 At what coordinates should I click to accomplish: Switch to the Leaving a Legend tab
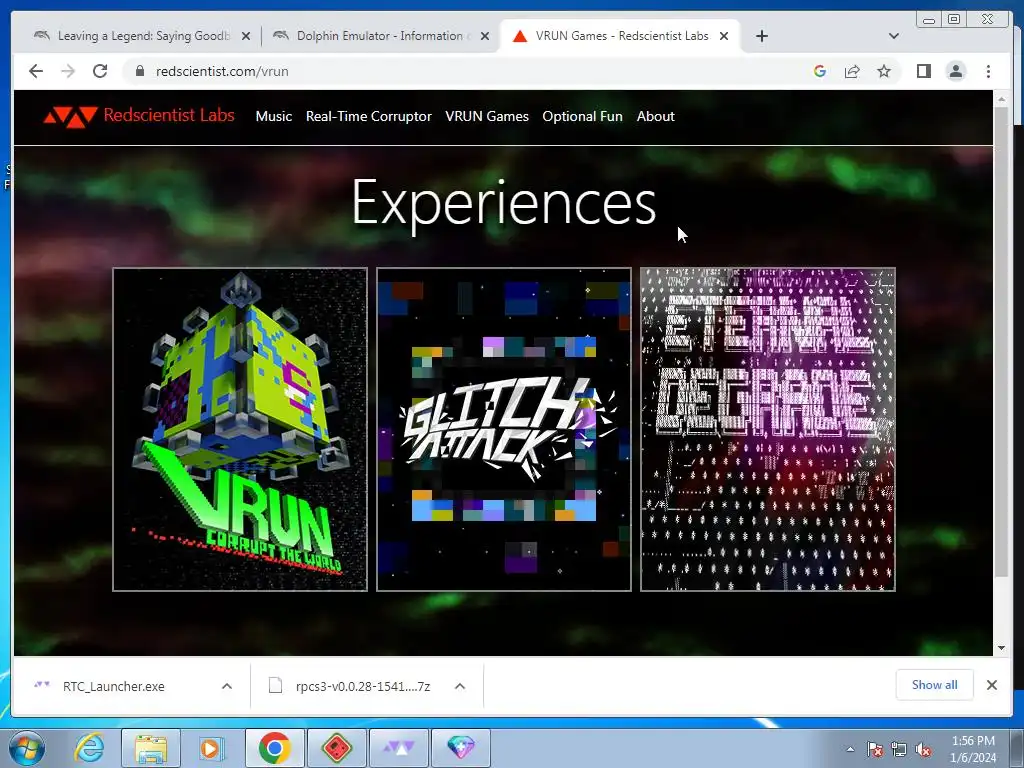(141, 36)
